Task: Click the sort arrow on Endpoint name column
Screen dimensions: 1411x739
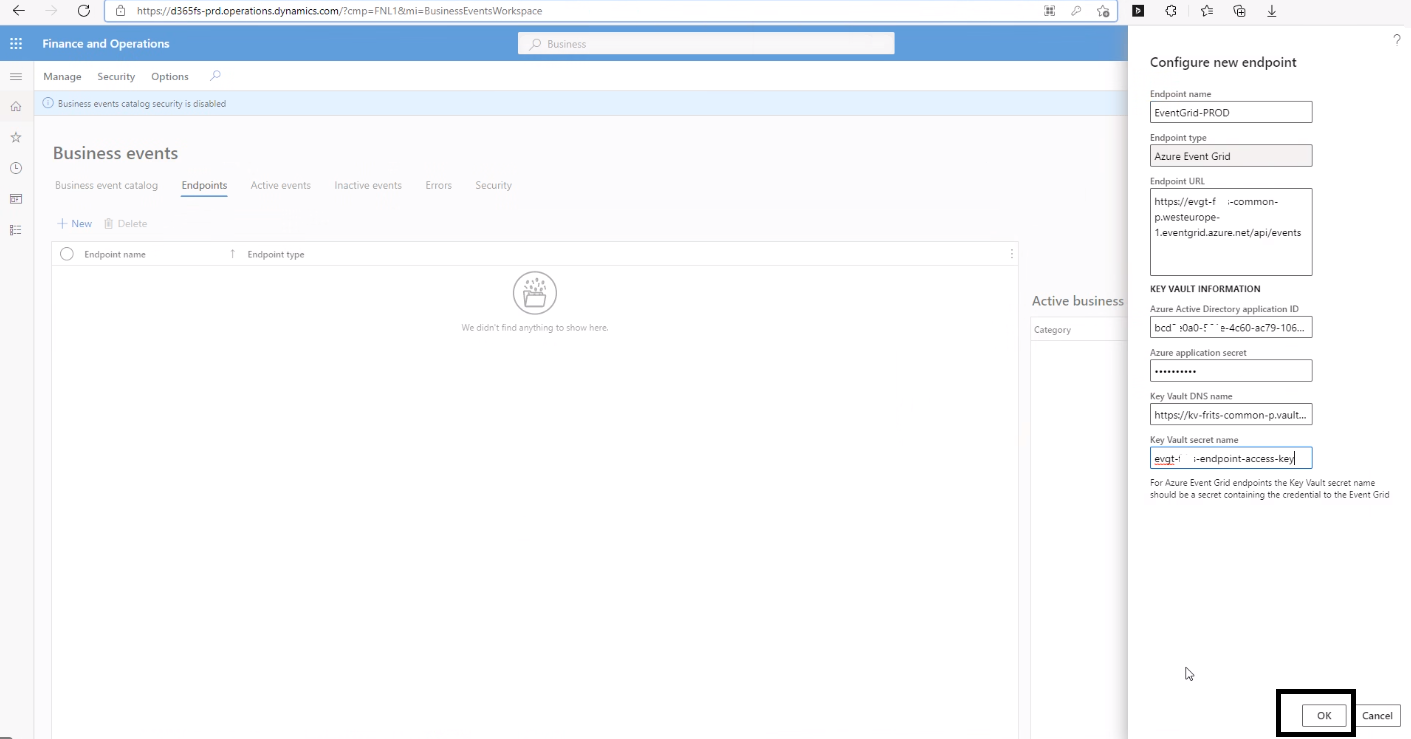Action: coord(233,254)
